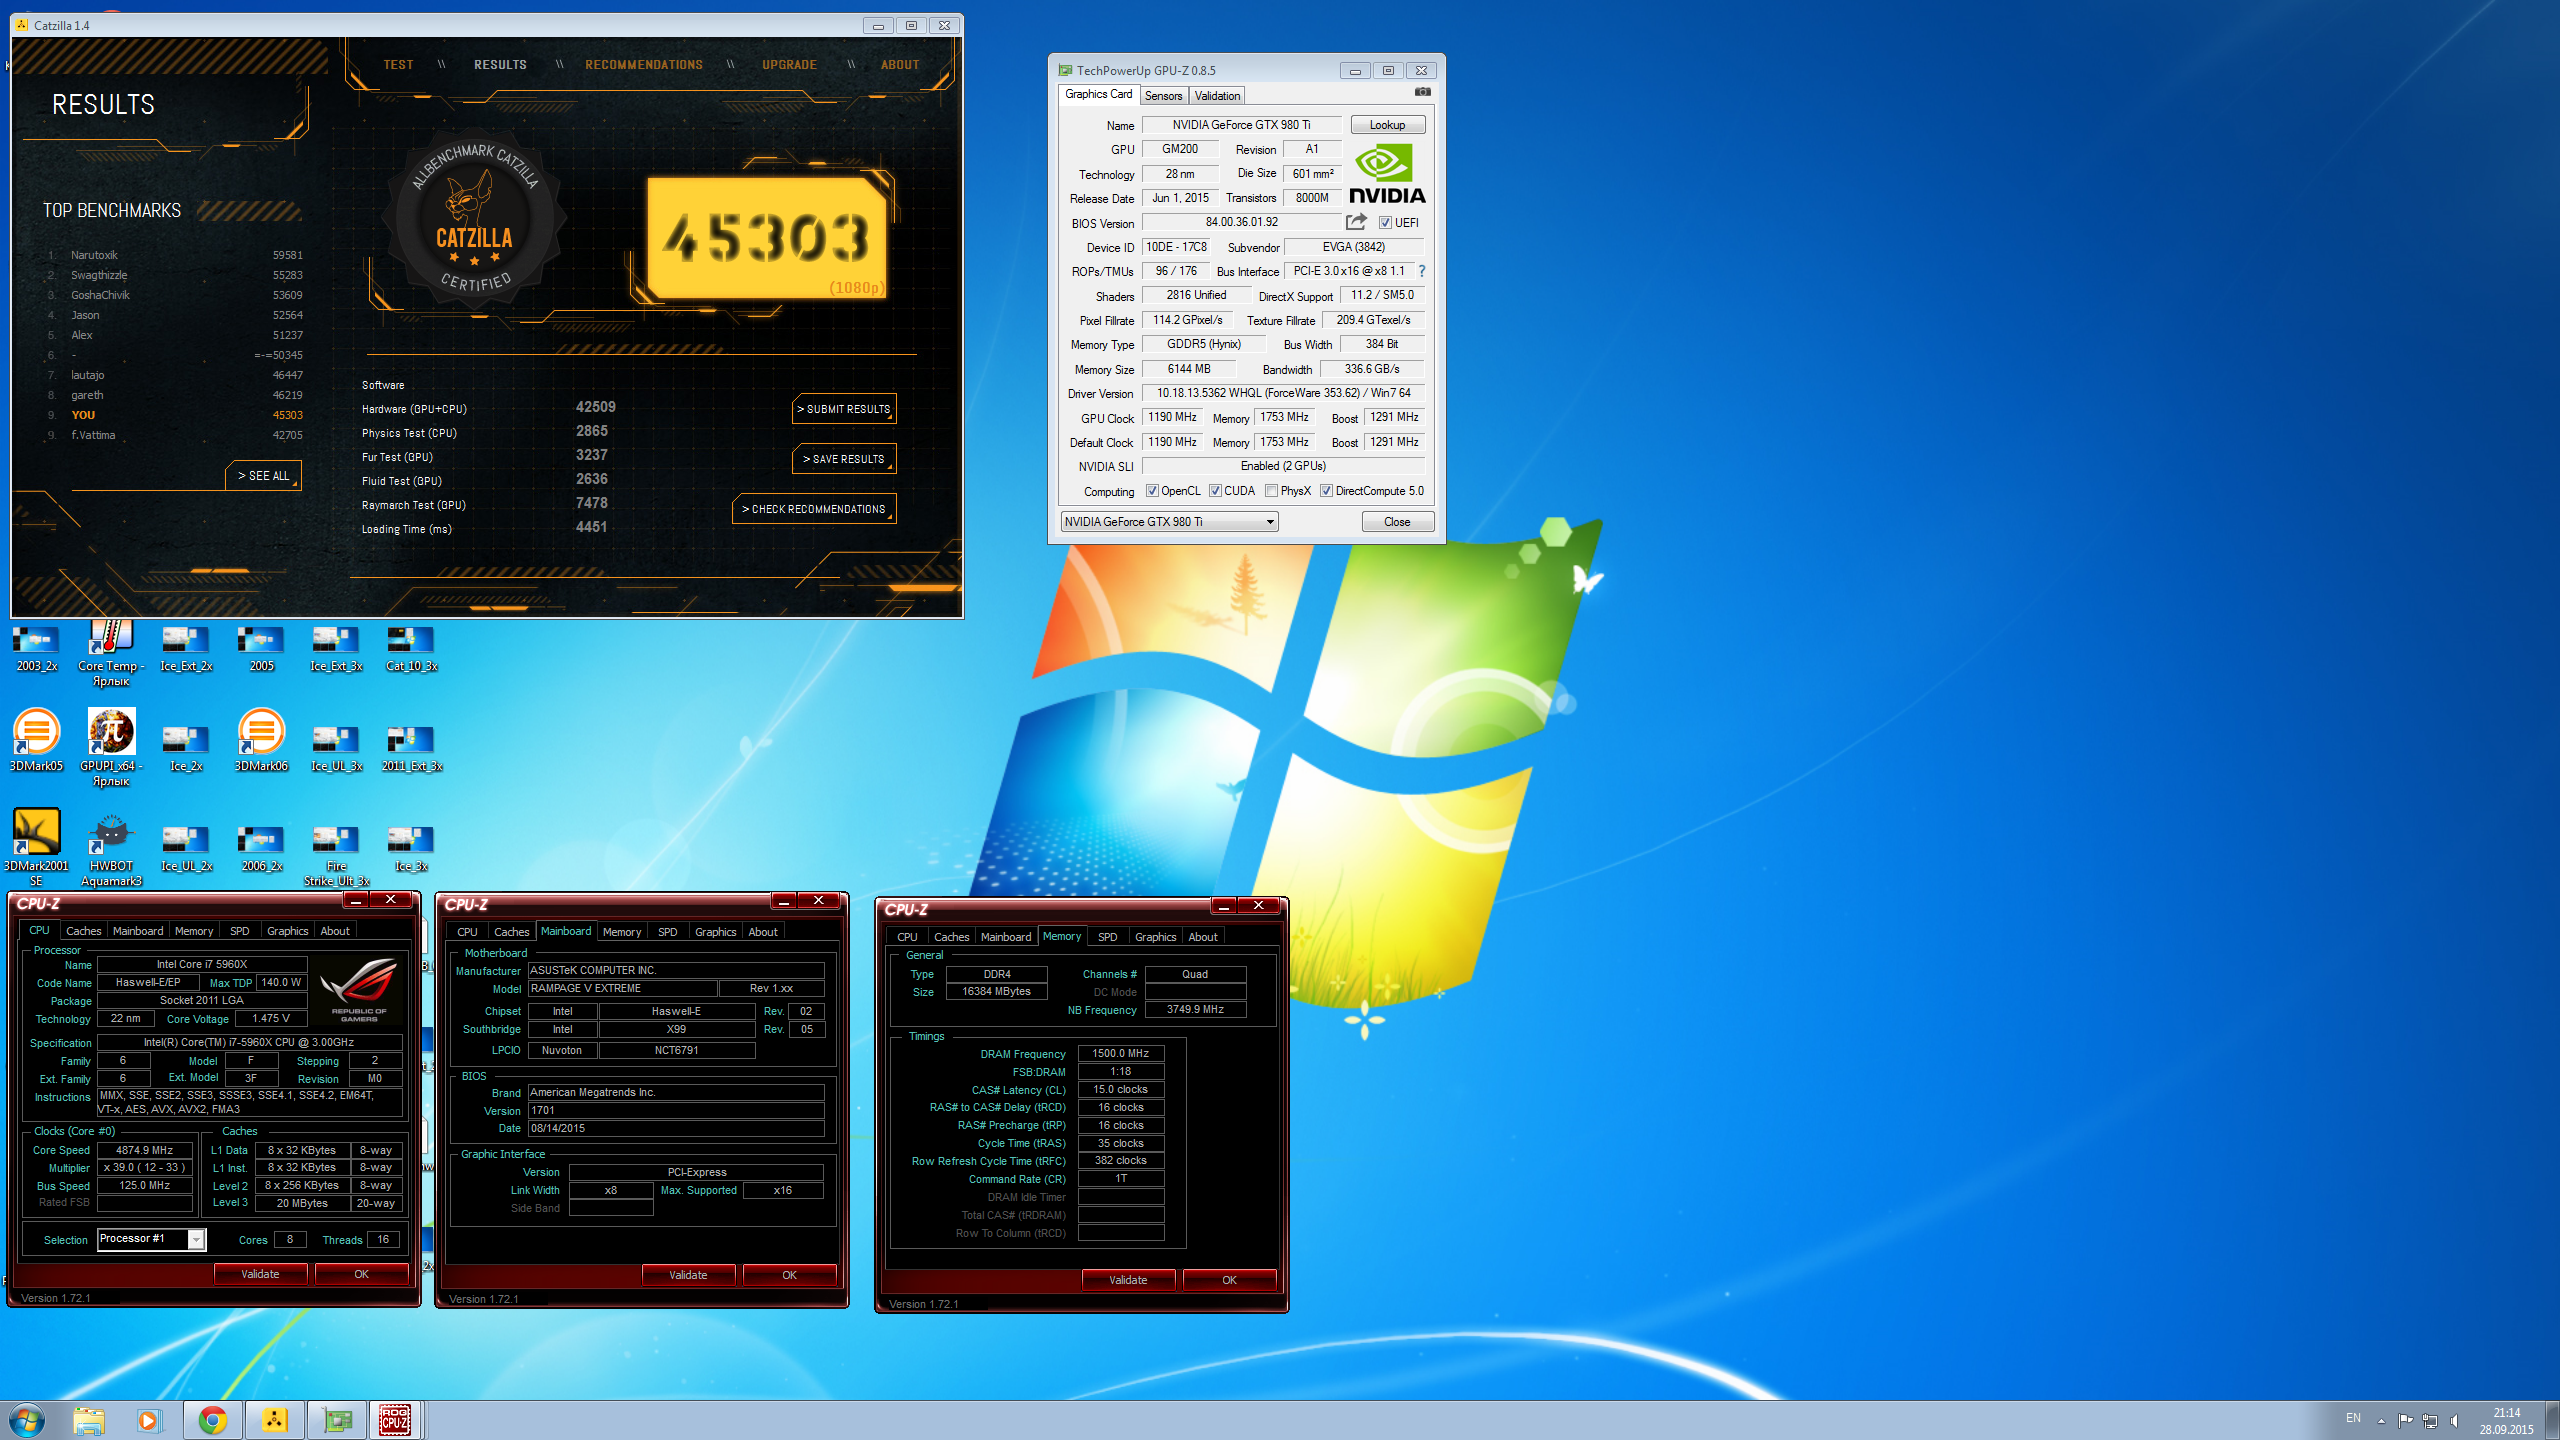2560x1440 pixels.
Task: Launch the 3DMark05 shortcut
Action: click(36, 740)
